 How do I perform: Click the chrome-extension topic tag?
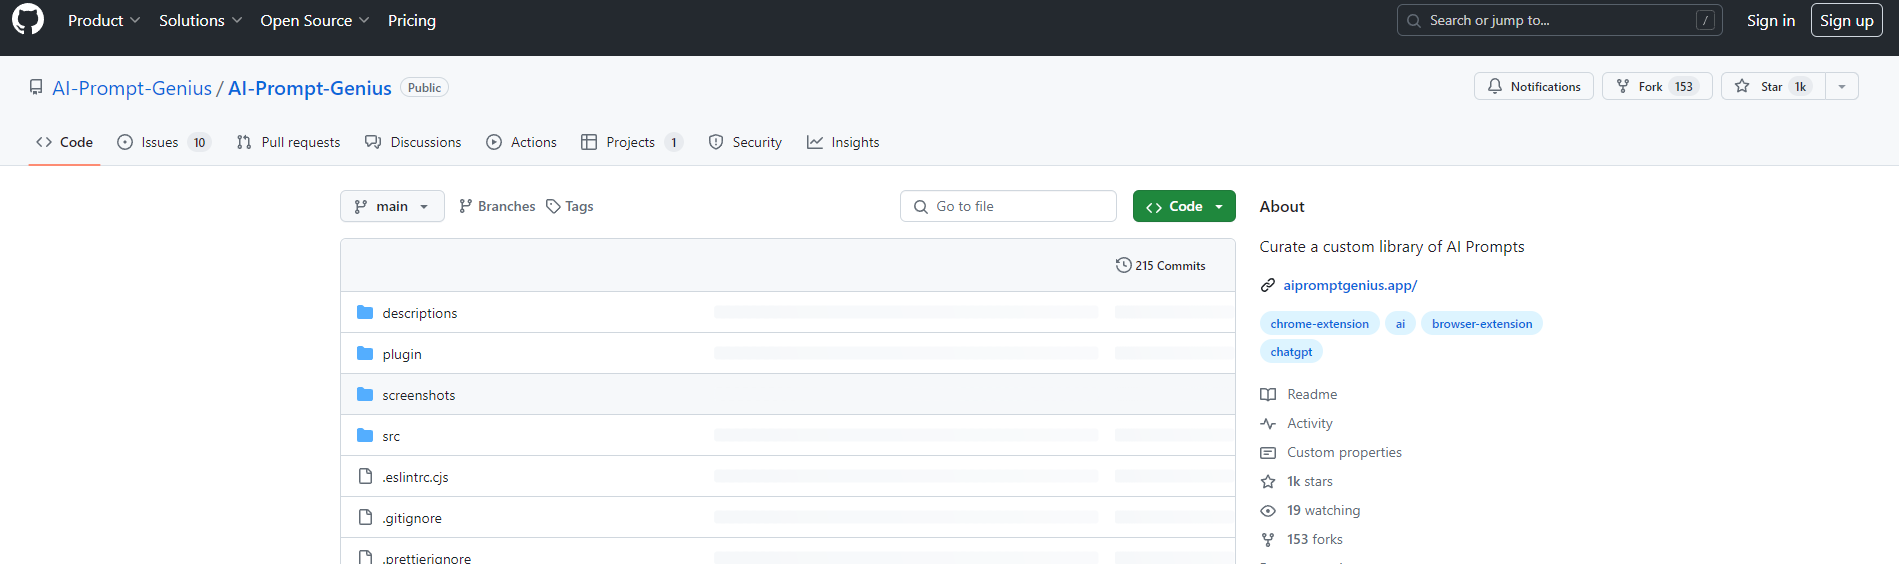(x=1319, y=324)
